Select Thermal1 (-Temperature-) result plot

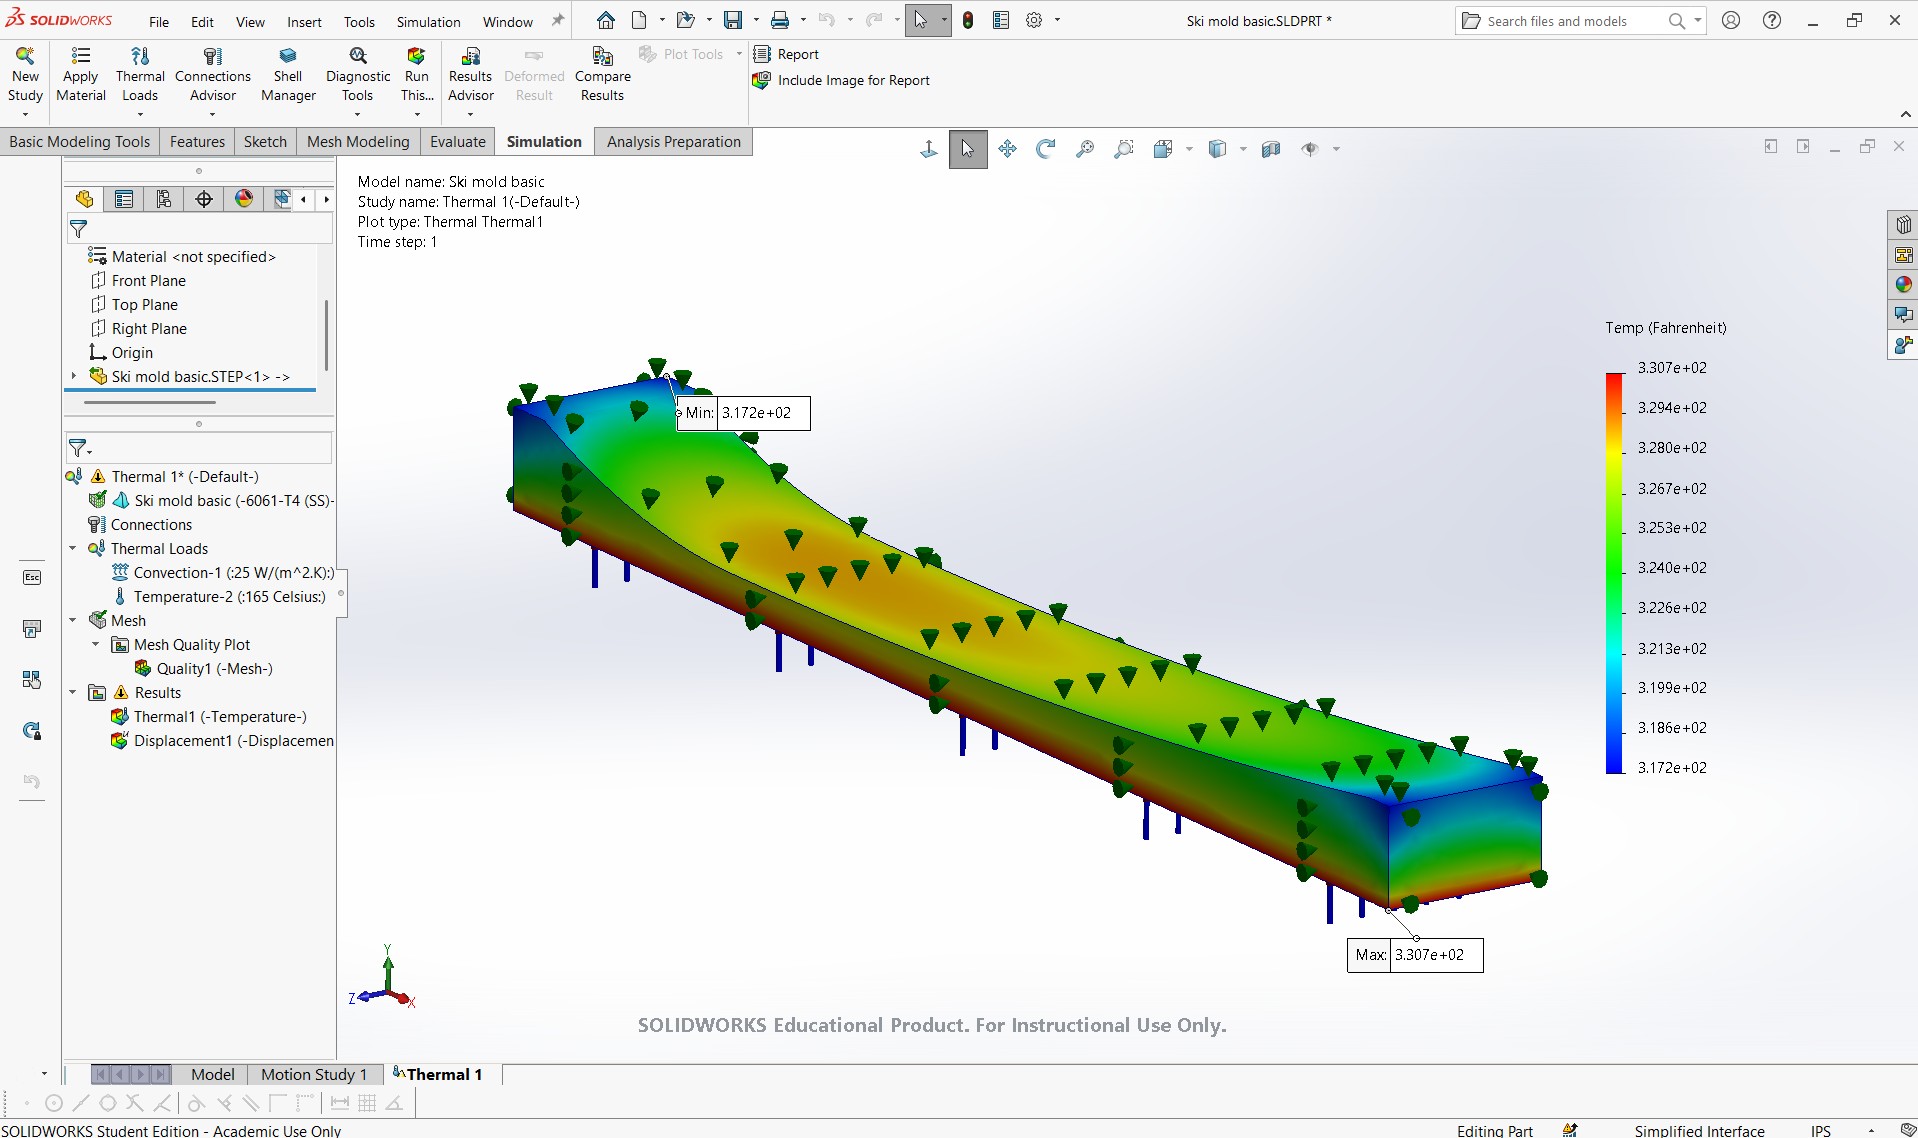(x=208, y=716)
